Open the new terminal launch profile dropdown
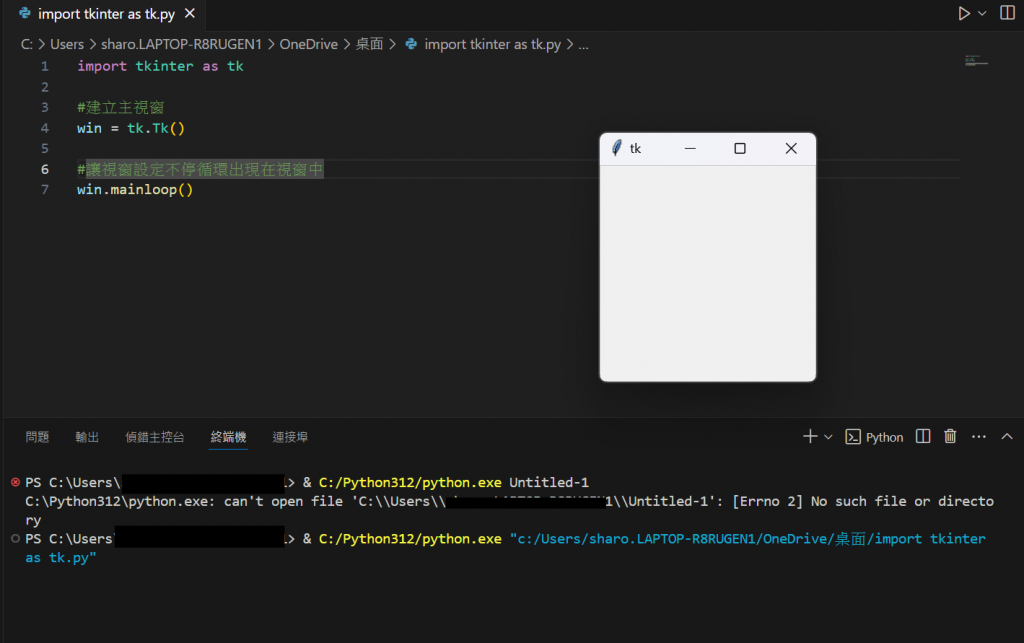Image resolution: width=1024 pixels, height=643 pixels. pos(828,437)
